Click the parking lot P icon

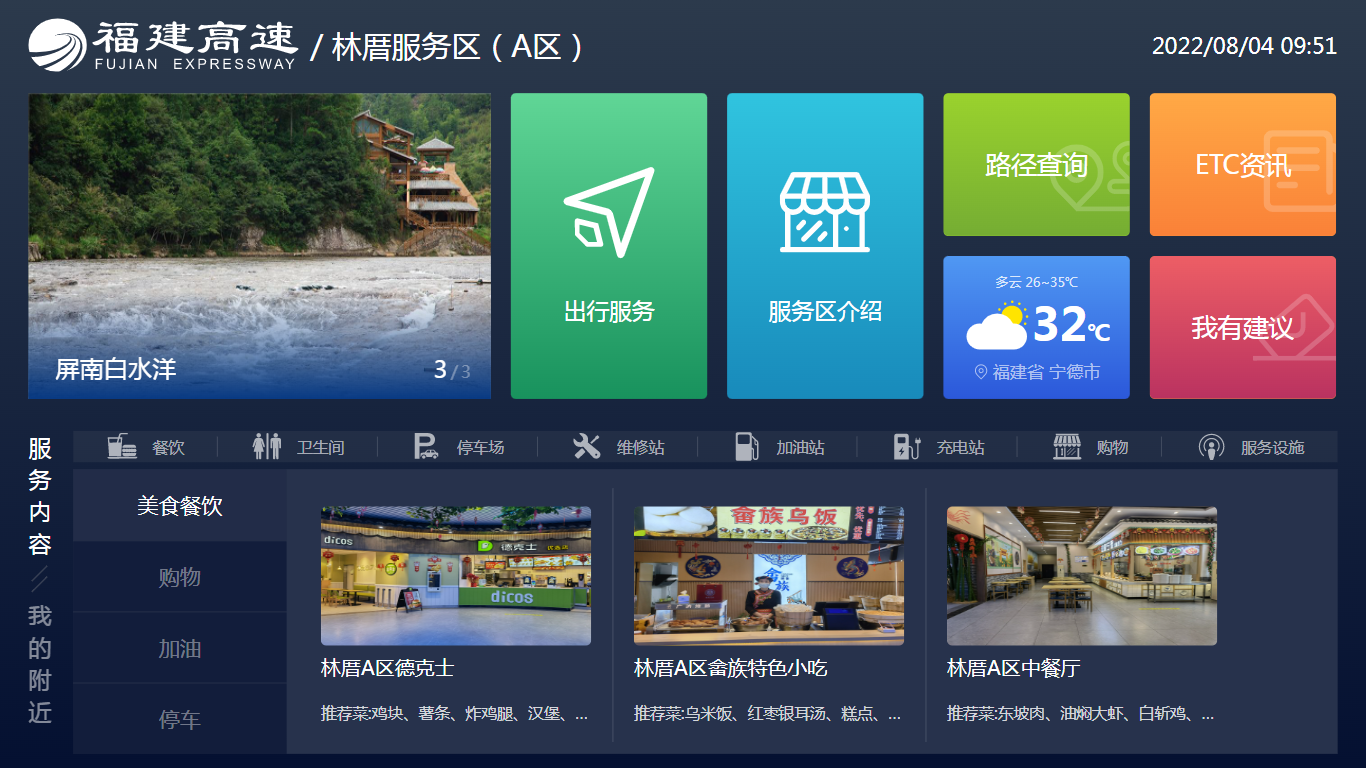[426, 447]
